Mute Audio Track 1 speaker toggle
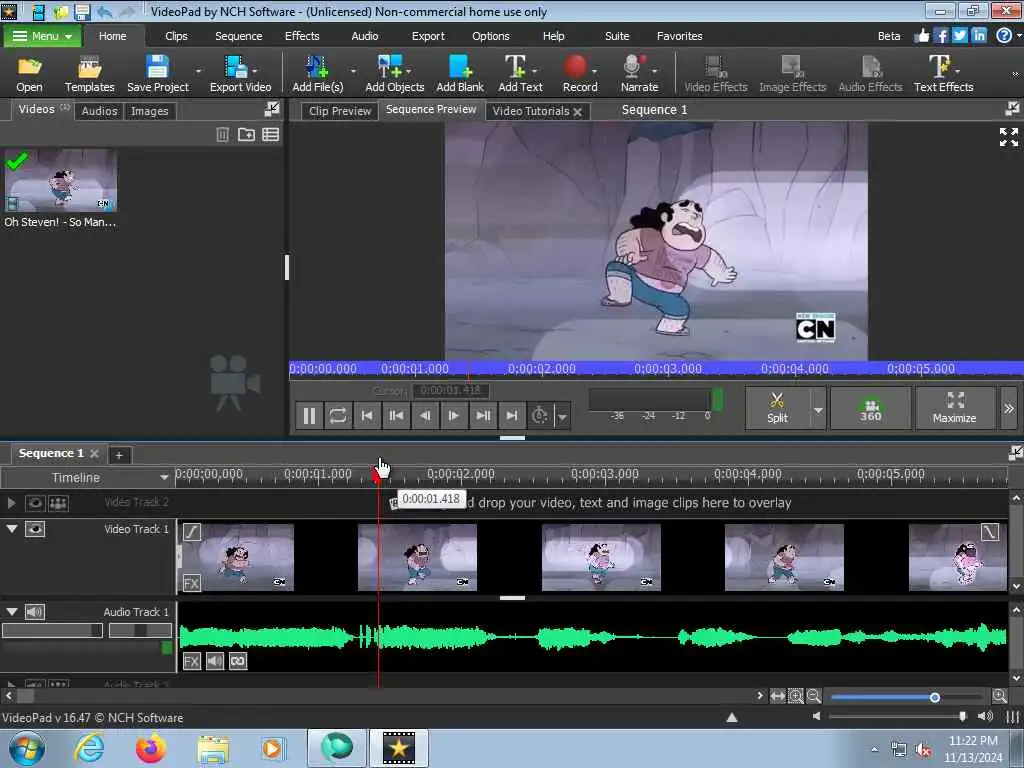1024x768 pixels. tap(35, 611)
